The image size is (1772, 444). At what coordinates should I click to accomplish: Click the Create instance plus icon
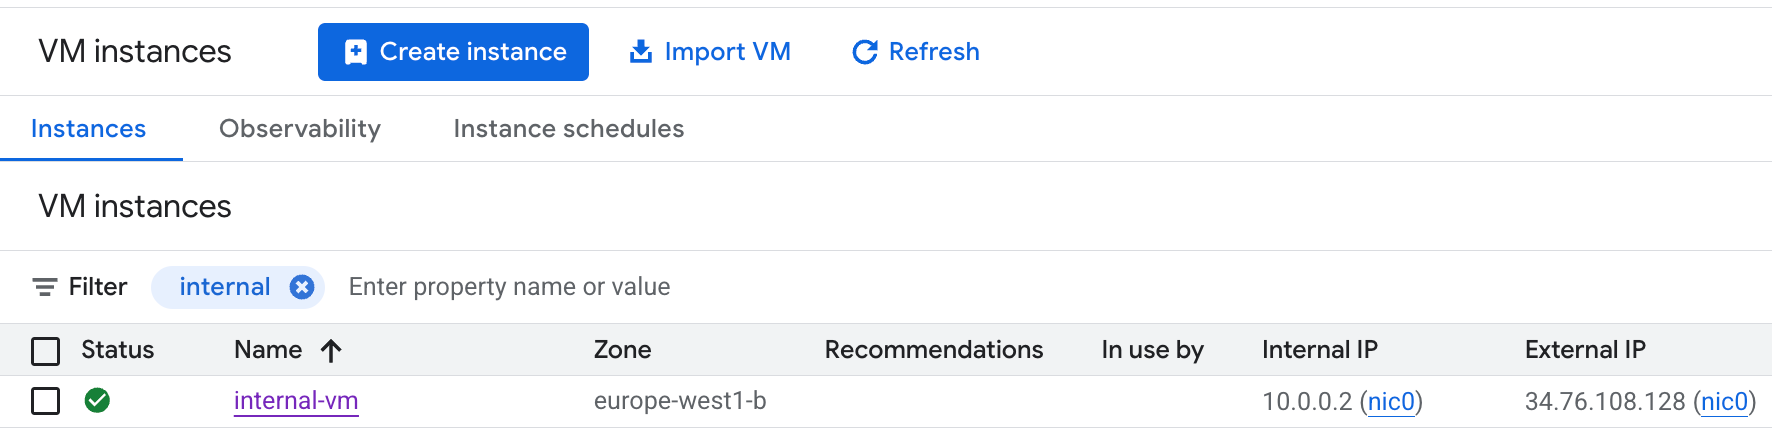click(355, 52)
